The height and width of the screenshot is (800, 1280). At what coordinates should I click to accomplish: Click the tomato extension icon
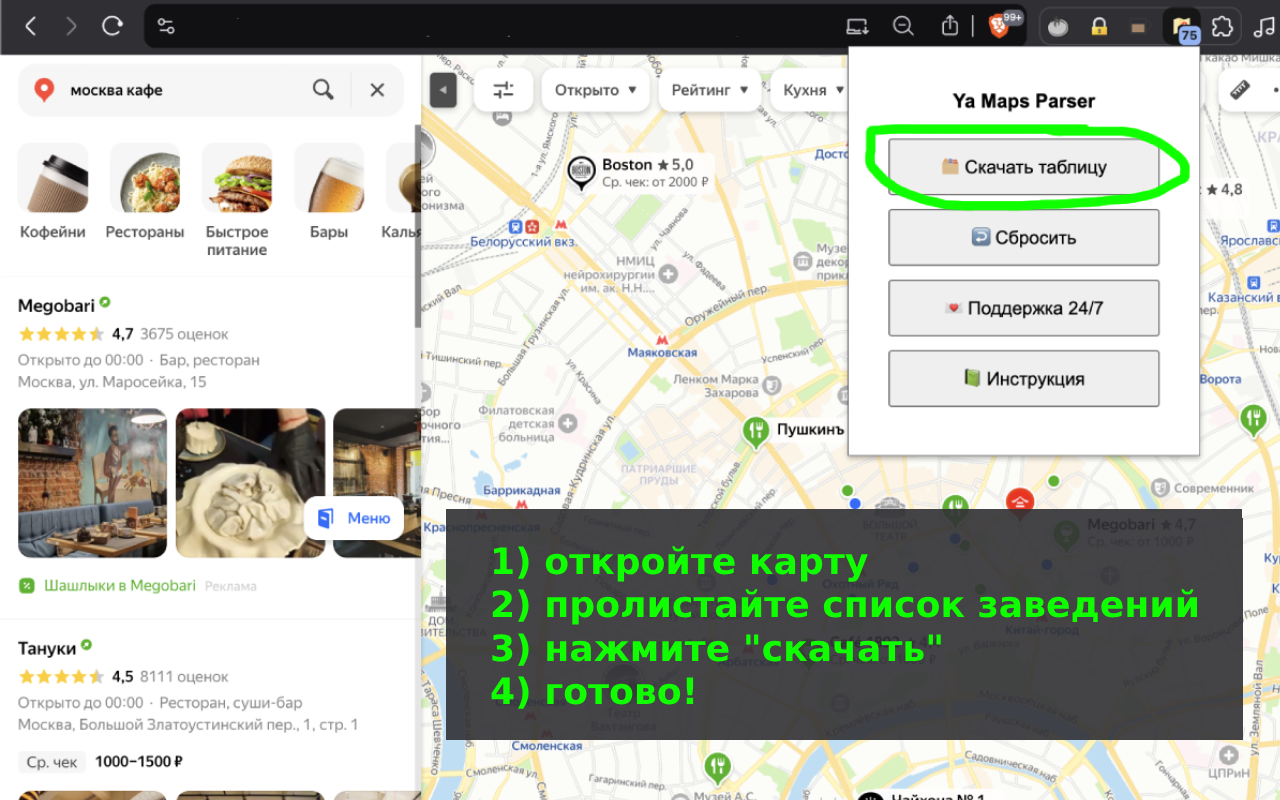click(1058, 27)
